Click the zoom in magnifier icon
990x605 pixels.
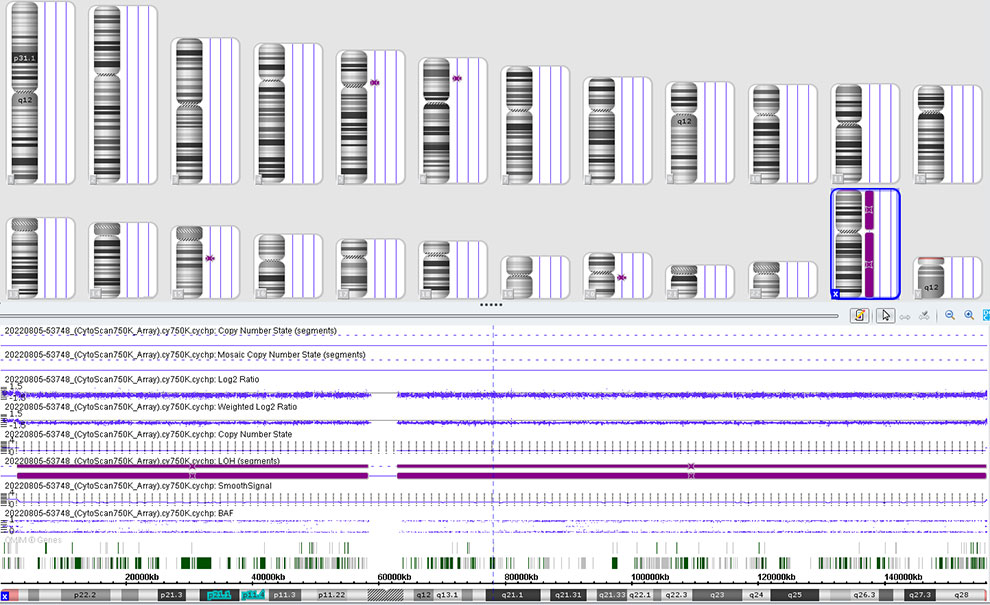point(969,315)
